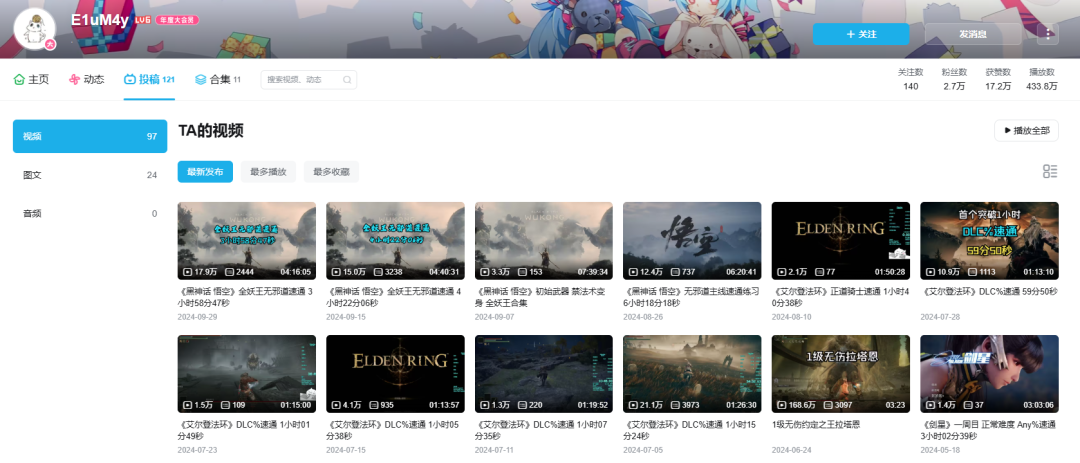The height and width of the screenshot is (463, 1080).
Task: Click the 17.9万 play count icon
Action: point(189,271)
